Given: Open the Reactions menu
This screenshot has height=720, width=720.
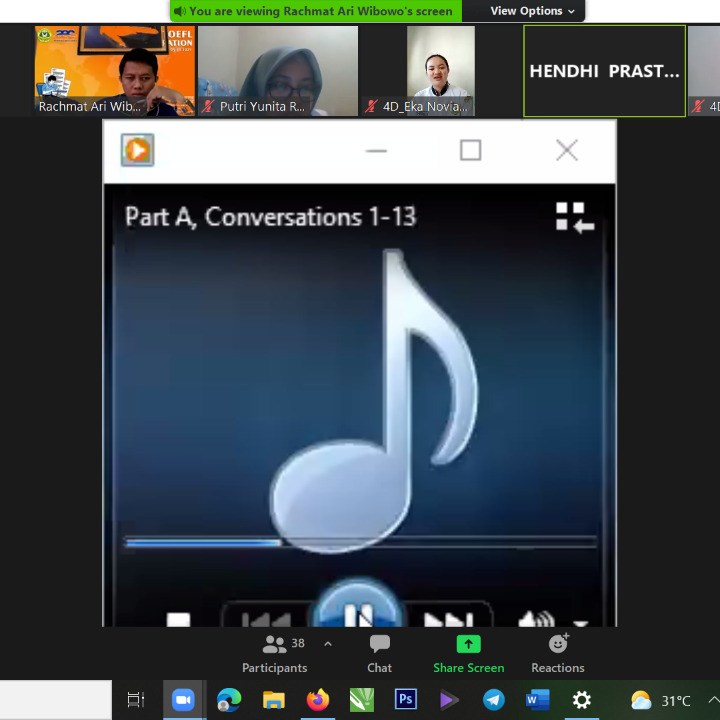Looking at the screenshot, I should 557,654.
